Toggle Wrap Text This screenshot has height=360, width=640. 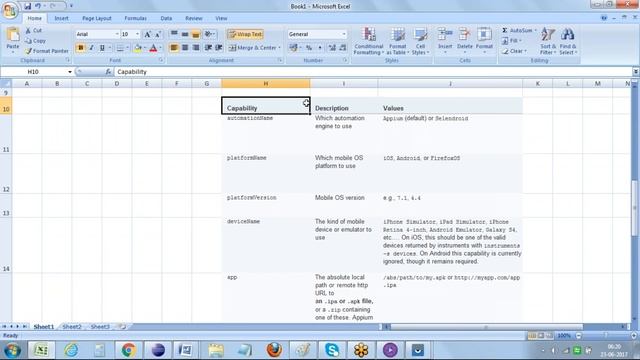tap(245, 34)
